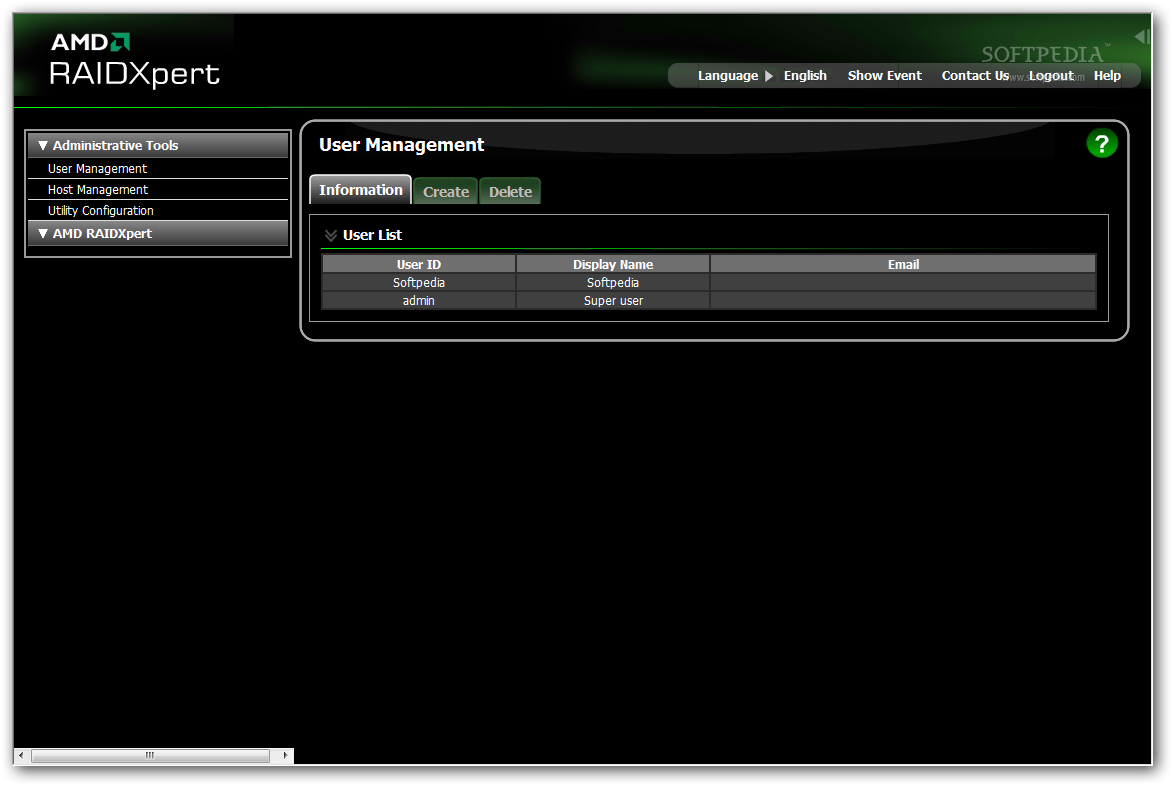1173x786 pixels.
Task: Open the green question mark help icon
Action: click(1101, 144)
